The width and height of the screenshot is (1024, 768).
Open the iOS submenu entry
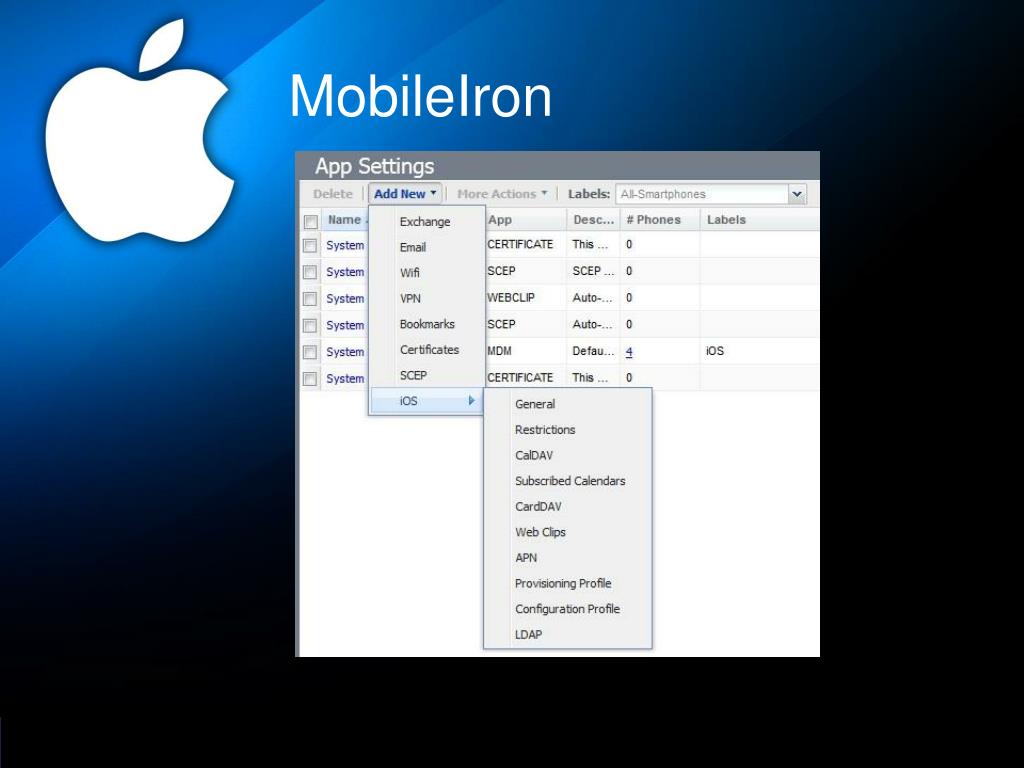[x=427, y=400]
